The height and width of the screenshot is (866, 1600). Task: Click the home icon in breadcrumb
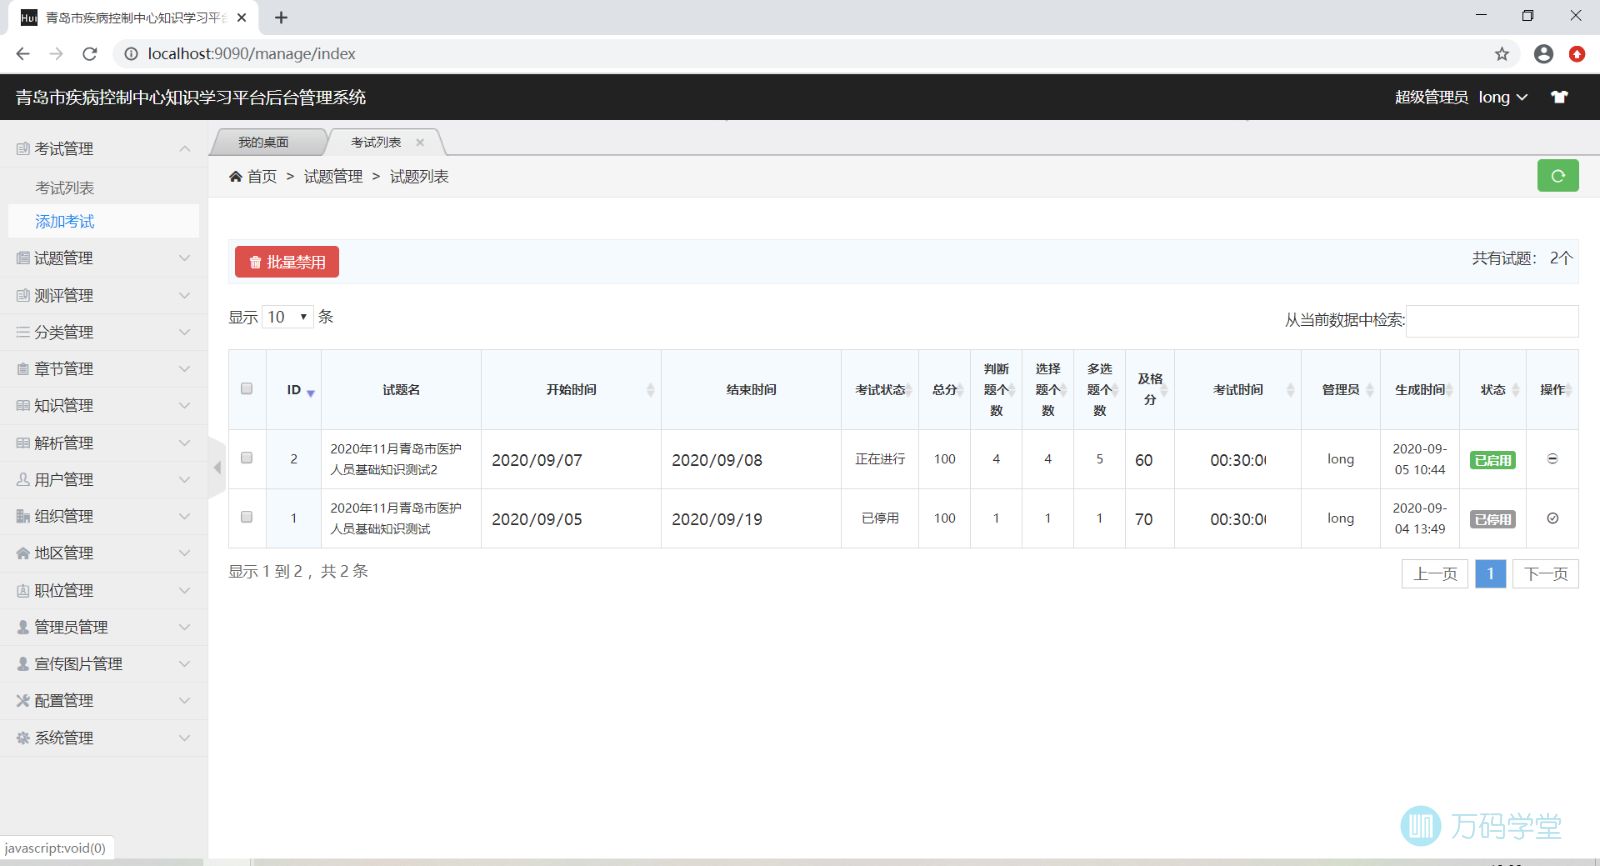tap(236, 177)
